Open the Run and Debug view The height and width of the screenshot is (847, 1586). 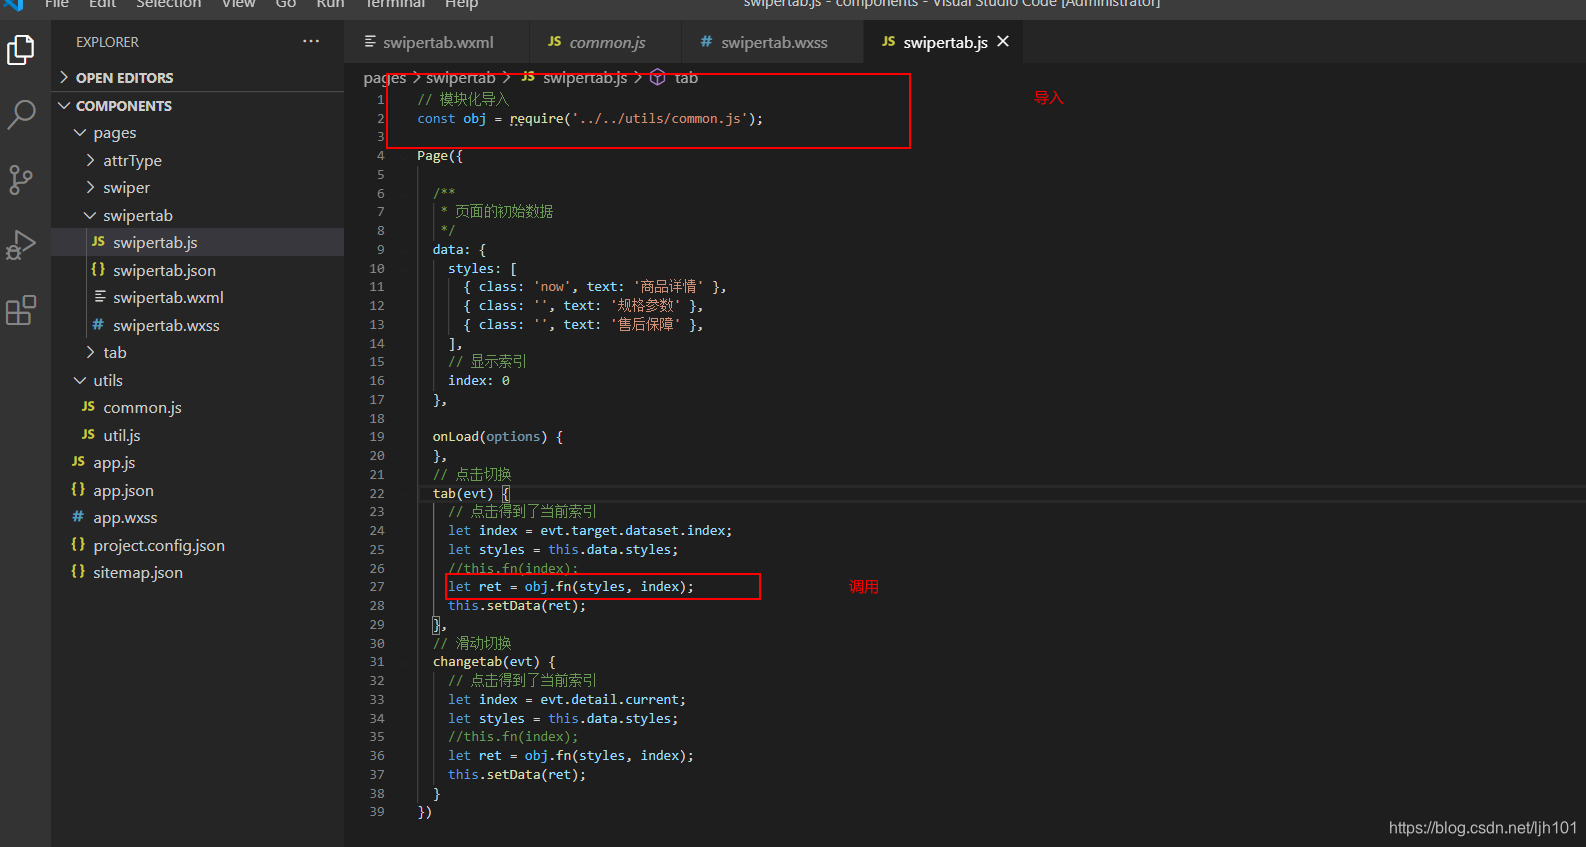pos(21,245)
